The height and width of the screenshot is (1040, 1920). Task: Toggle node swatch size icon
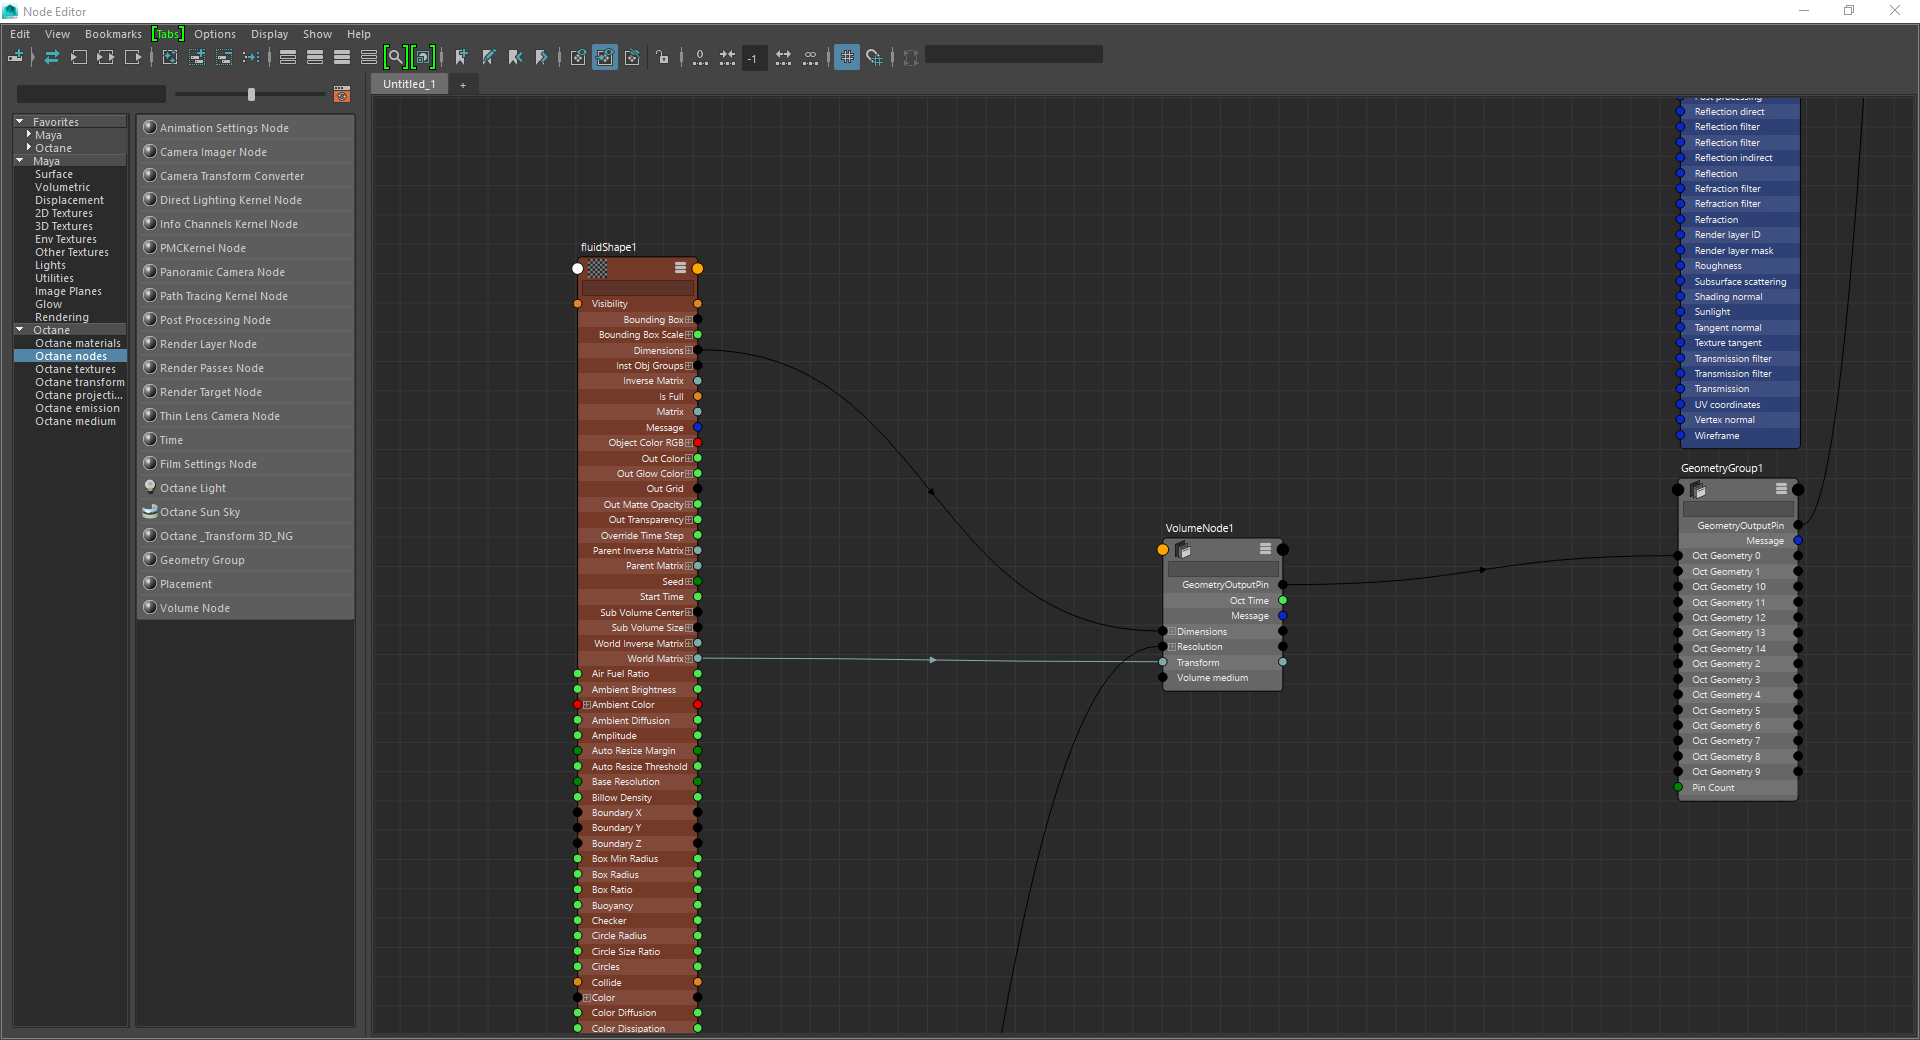click(x=423, y=57)
